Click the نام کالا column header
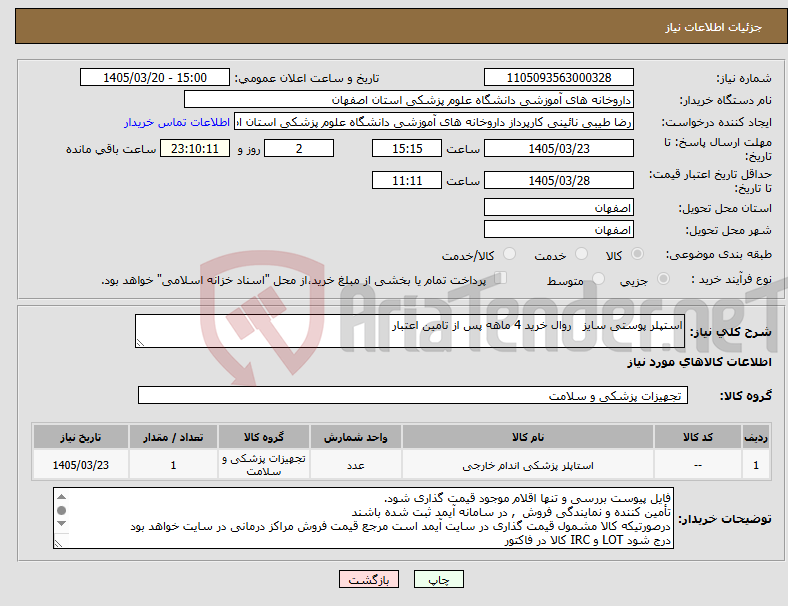This screenshot has height=606, width=788. click(x=528, y=437)
